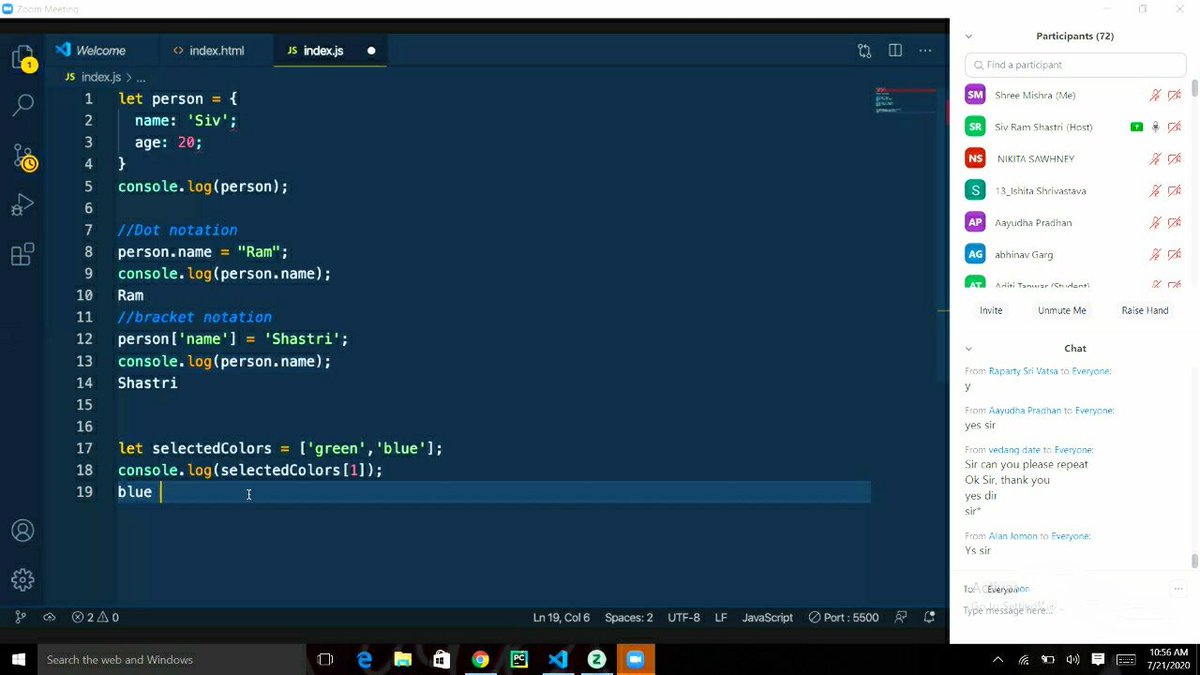Screen dimensions: 1200x675
Task: Open the Search view in the activity bar
Action: click(x=22, y=105)
